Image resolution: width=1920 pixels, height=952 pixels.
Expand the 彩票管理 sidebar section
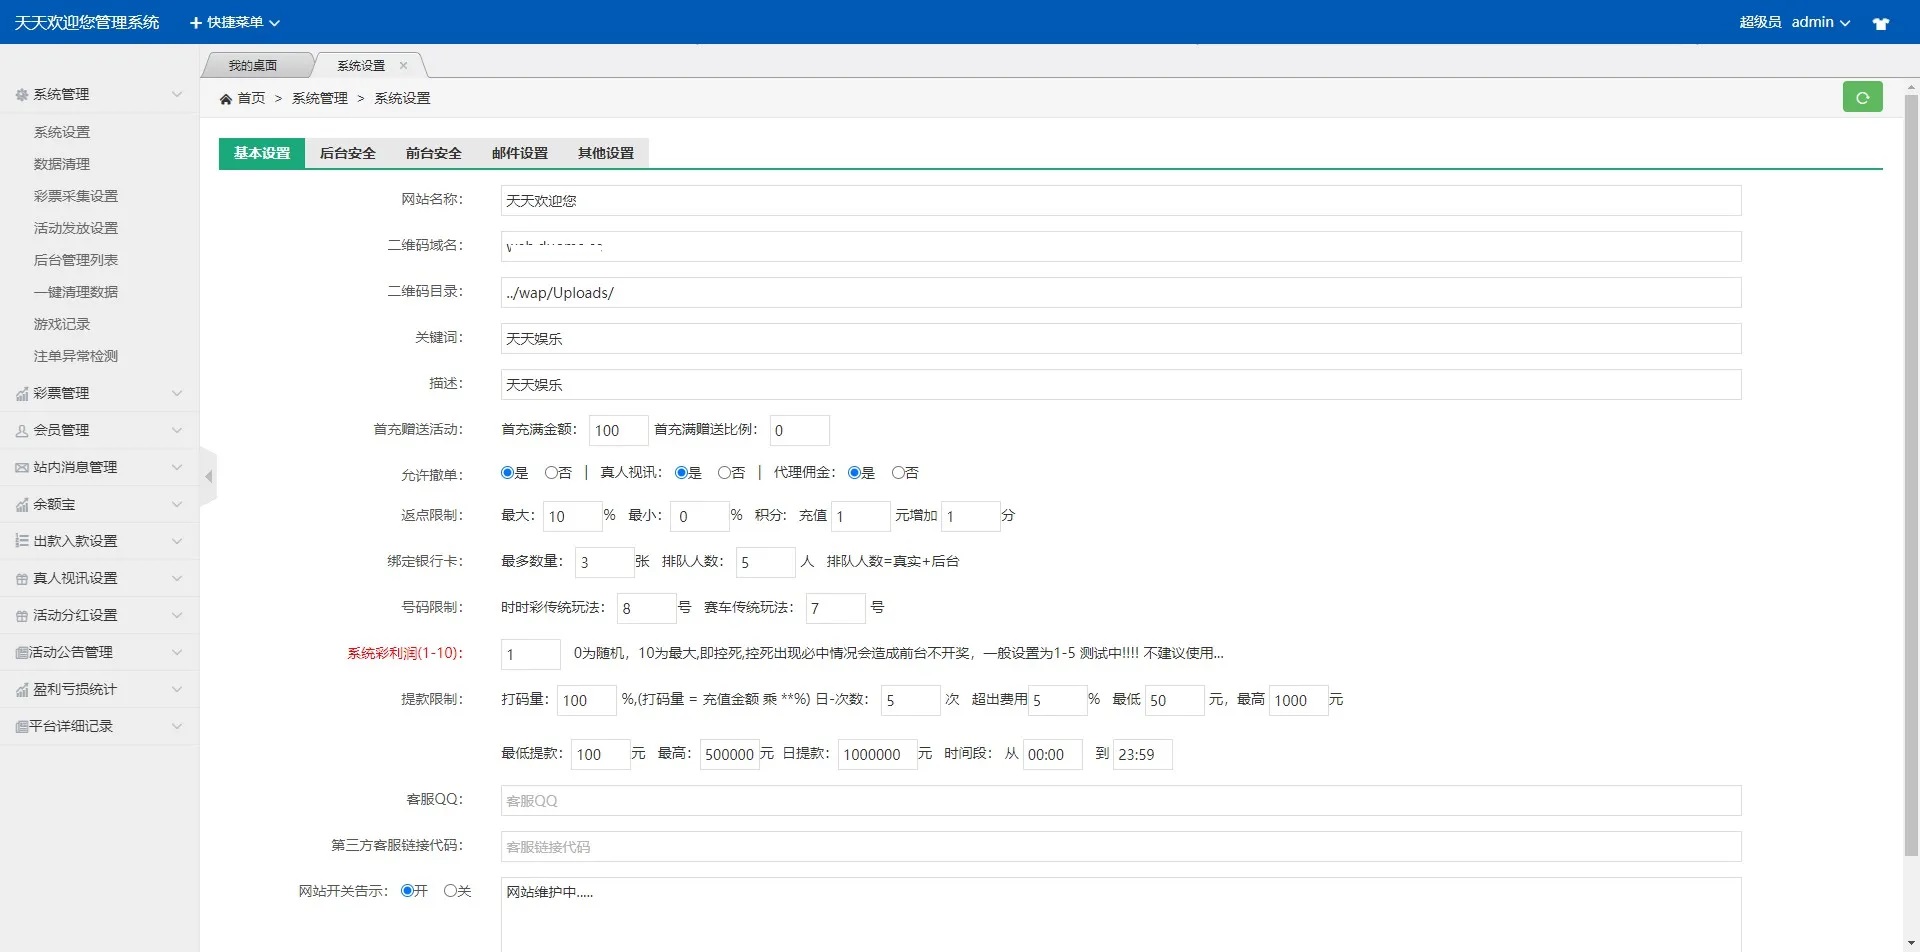(x=98, y=394)
